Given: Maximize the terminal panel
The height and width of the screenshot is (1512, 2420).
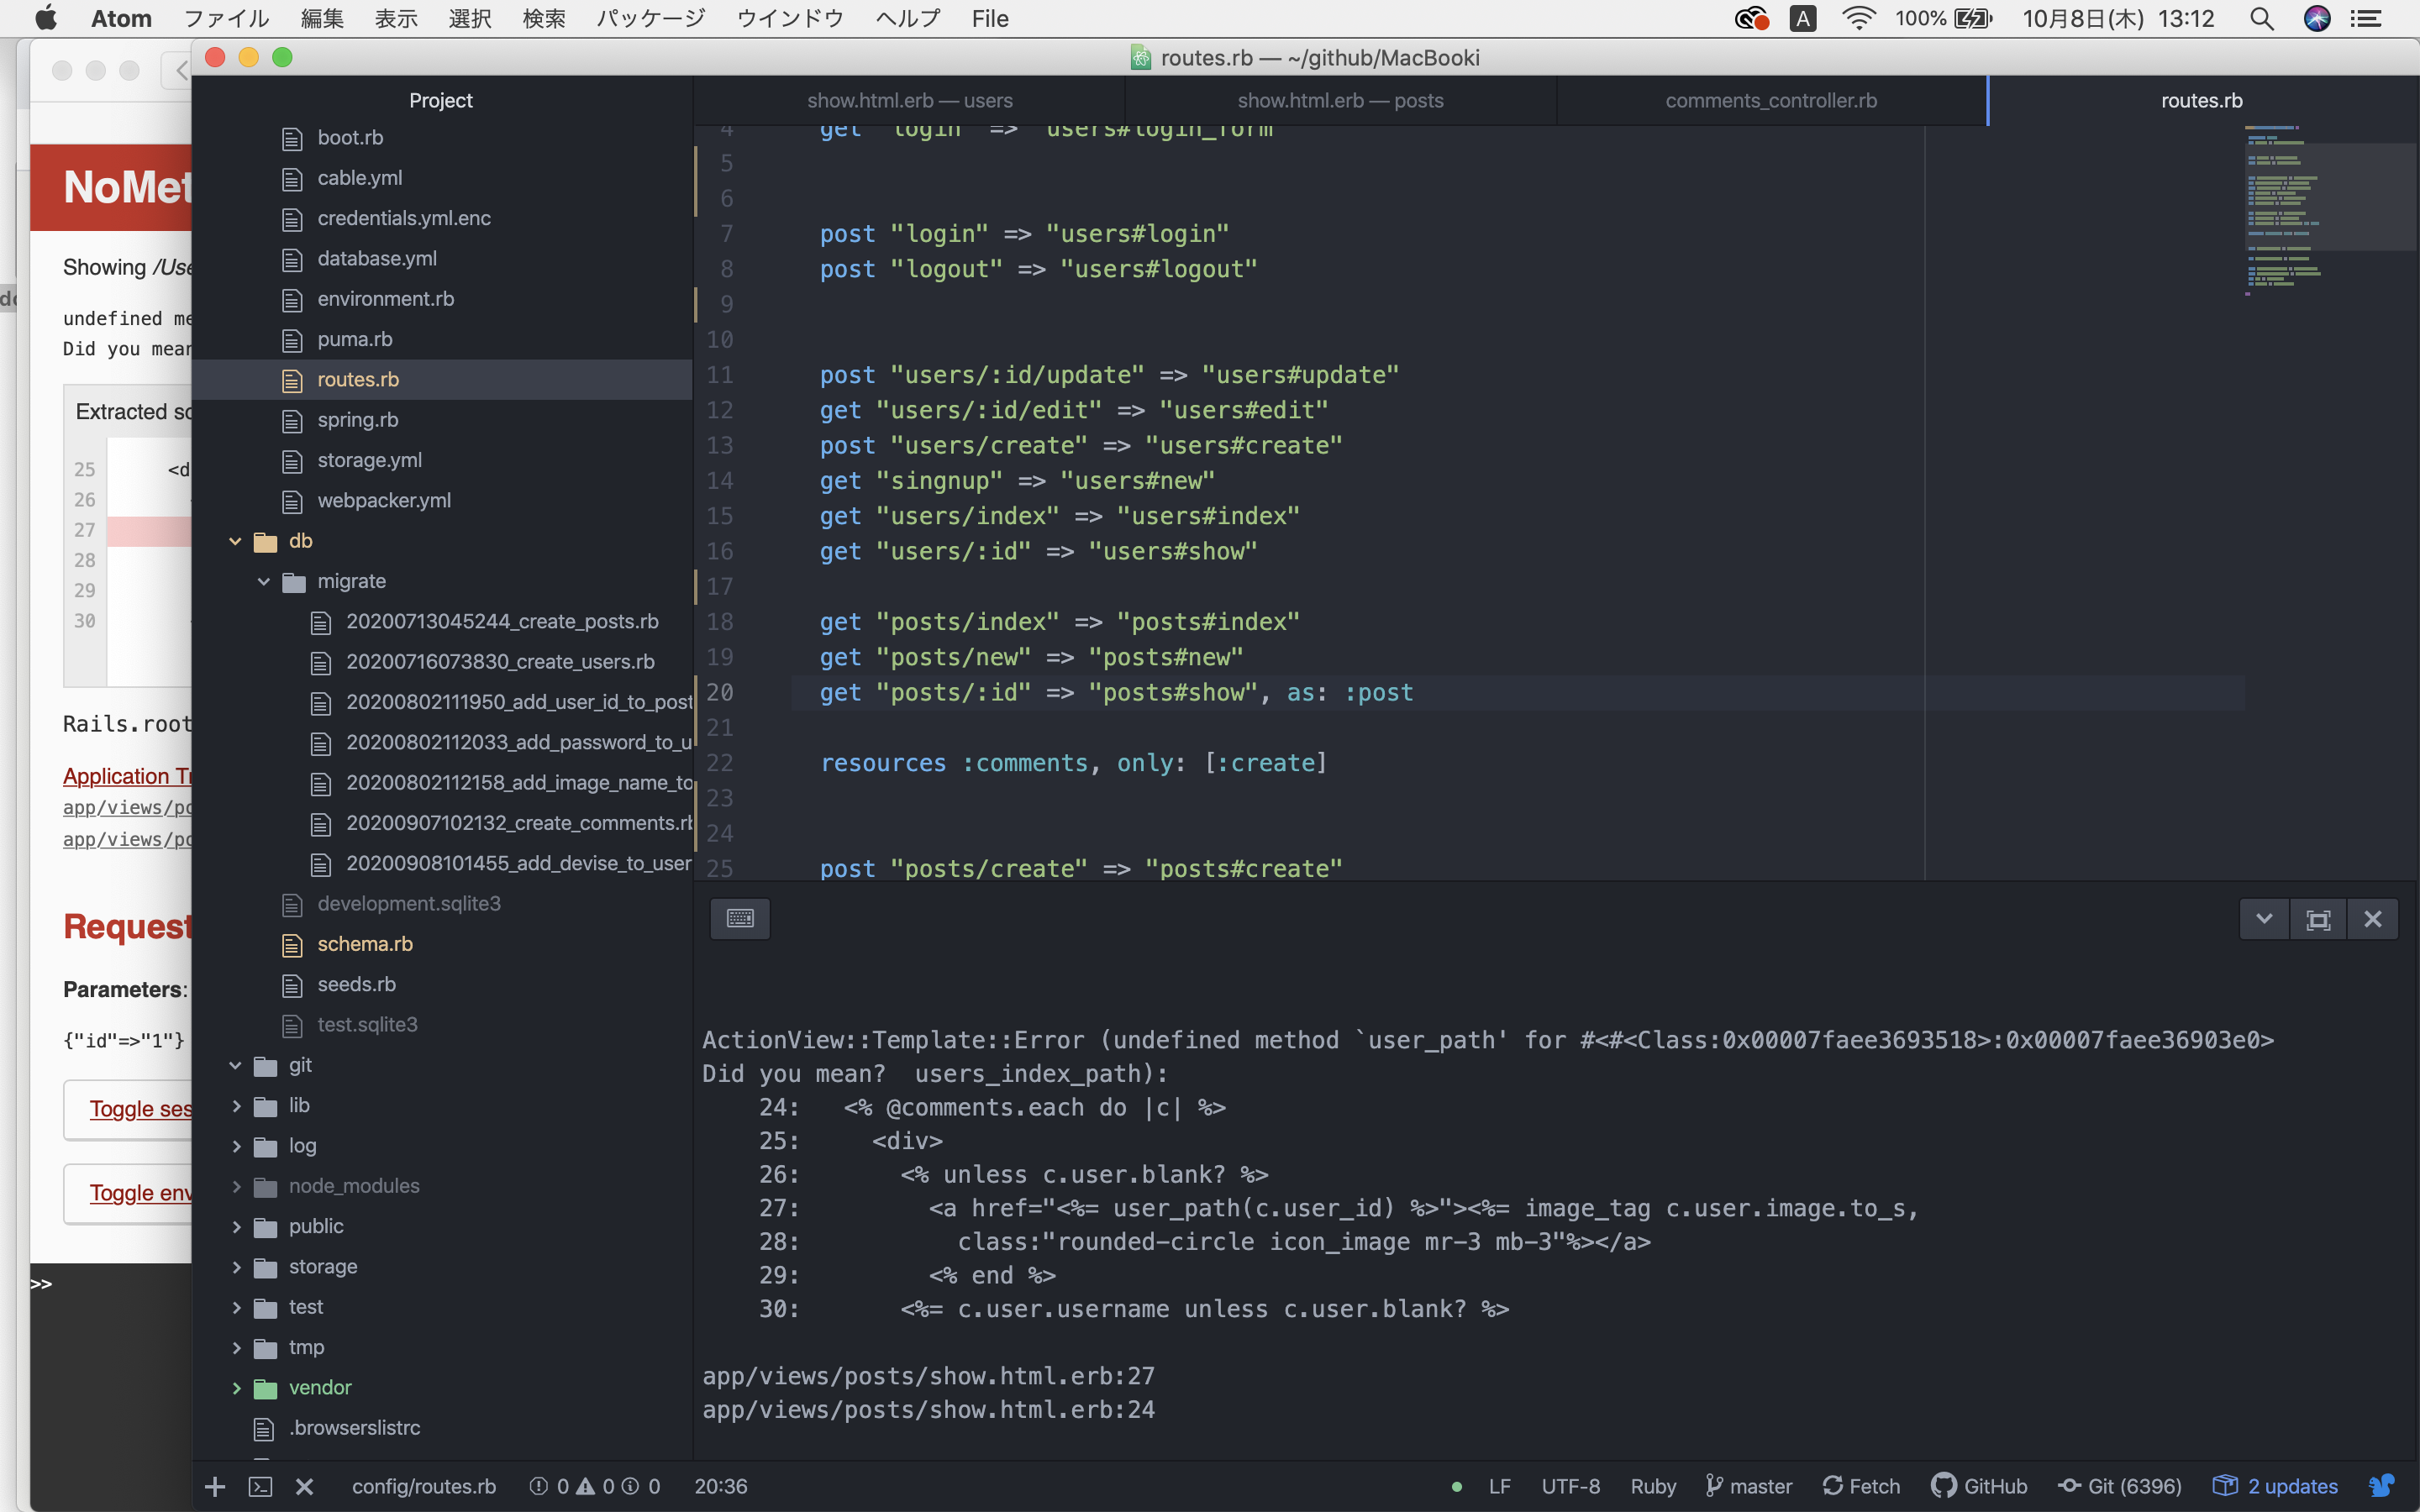Looking at the screenshot, I should (2318, 918).
